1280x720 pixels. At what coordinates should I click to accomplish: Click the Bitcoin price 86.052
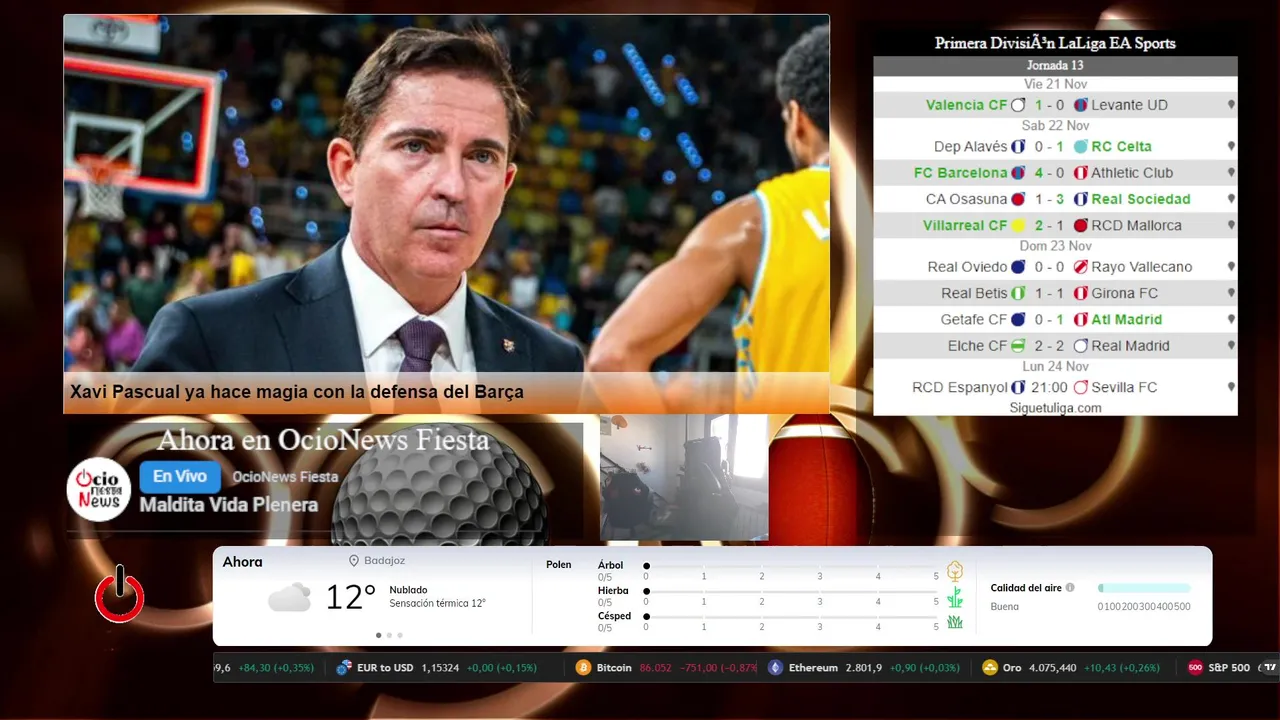(x=656, y=668)
